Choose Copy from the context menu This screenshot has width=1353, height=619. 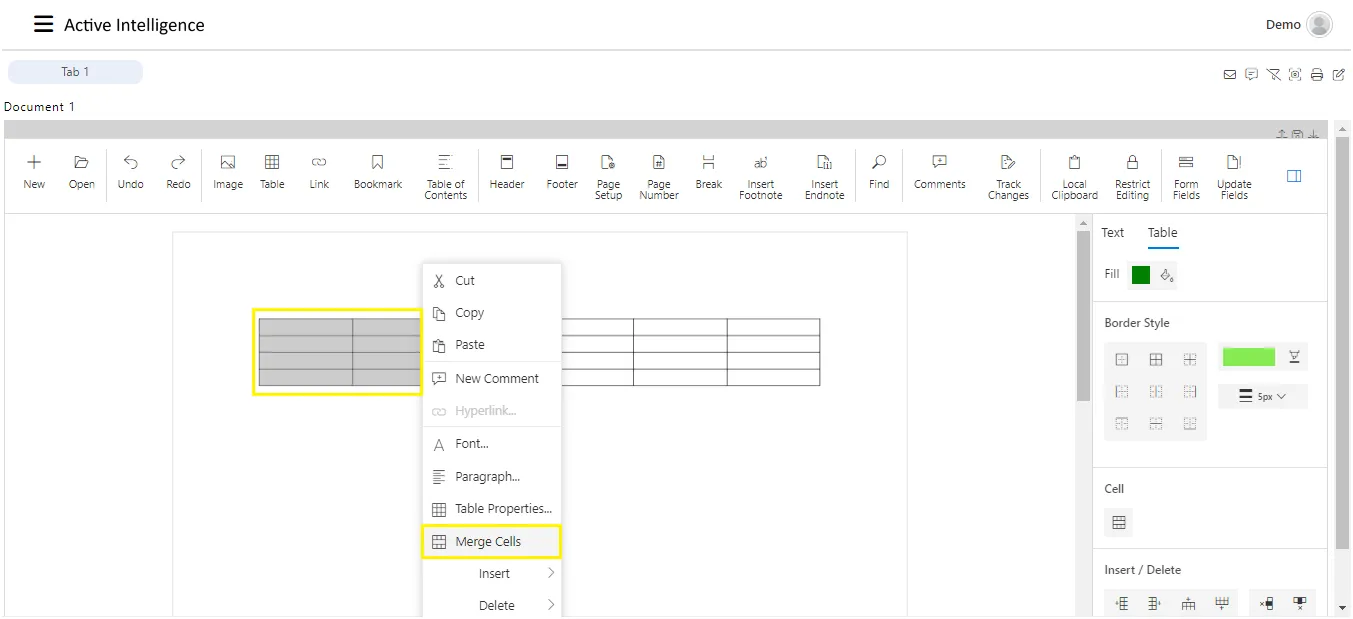(492, 313)
